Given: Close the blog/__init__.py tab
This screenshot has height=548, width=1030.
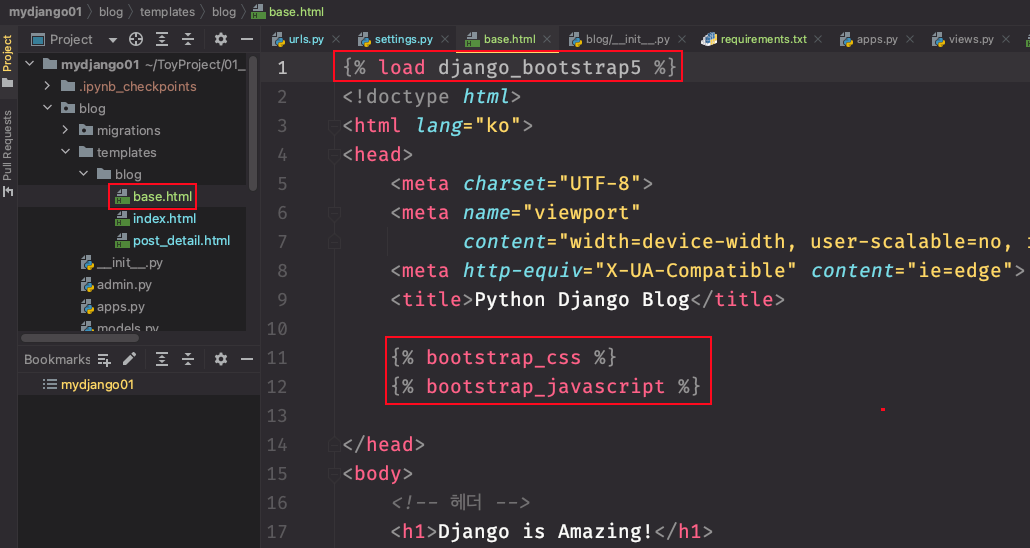Looking at the screenshot, I should click(682, 39).
